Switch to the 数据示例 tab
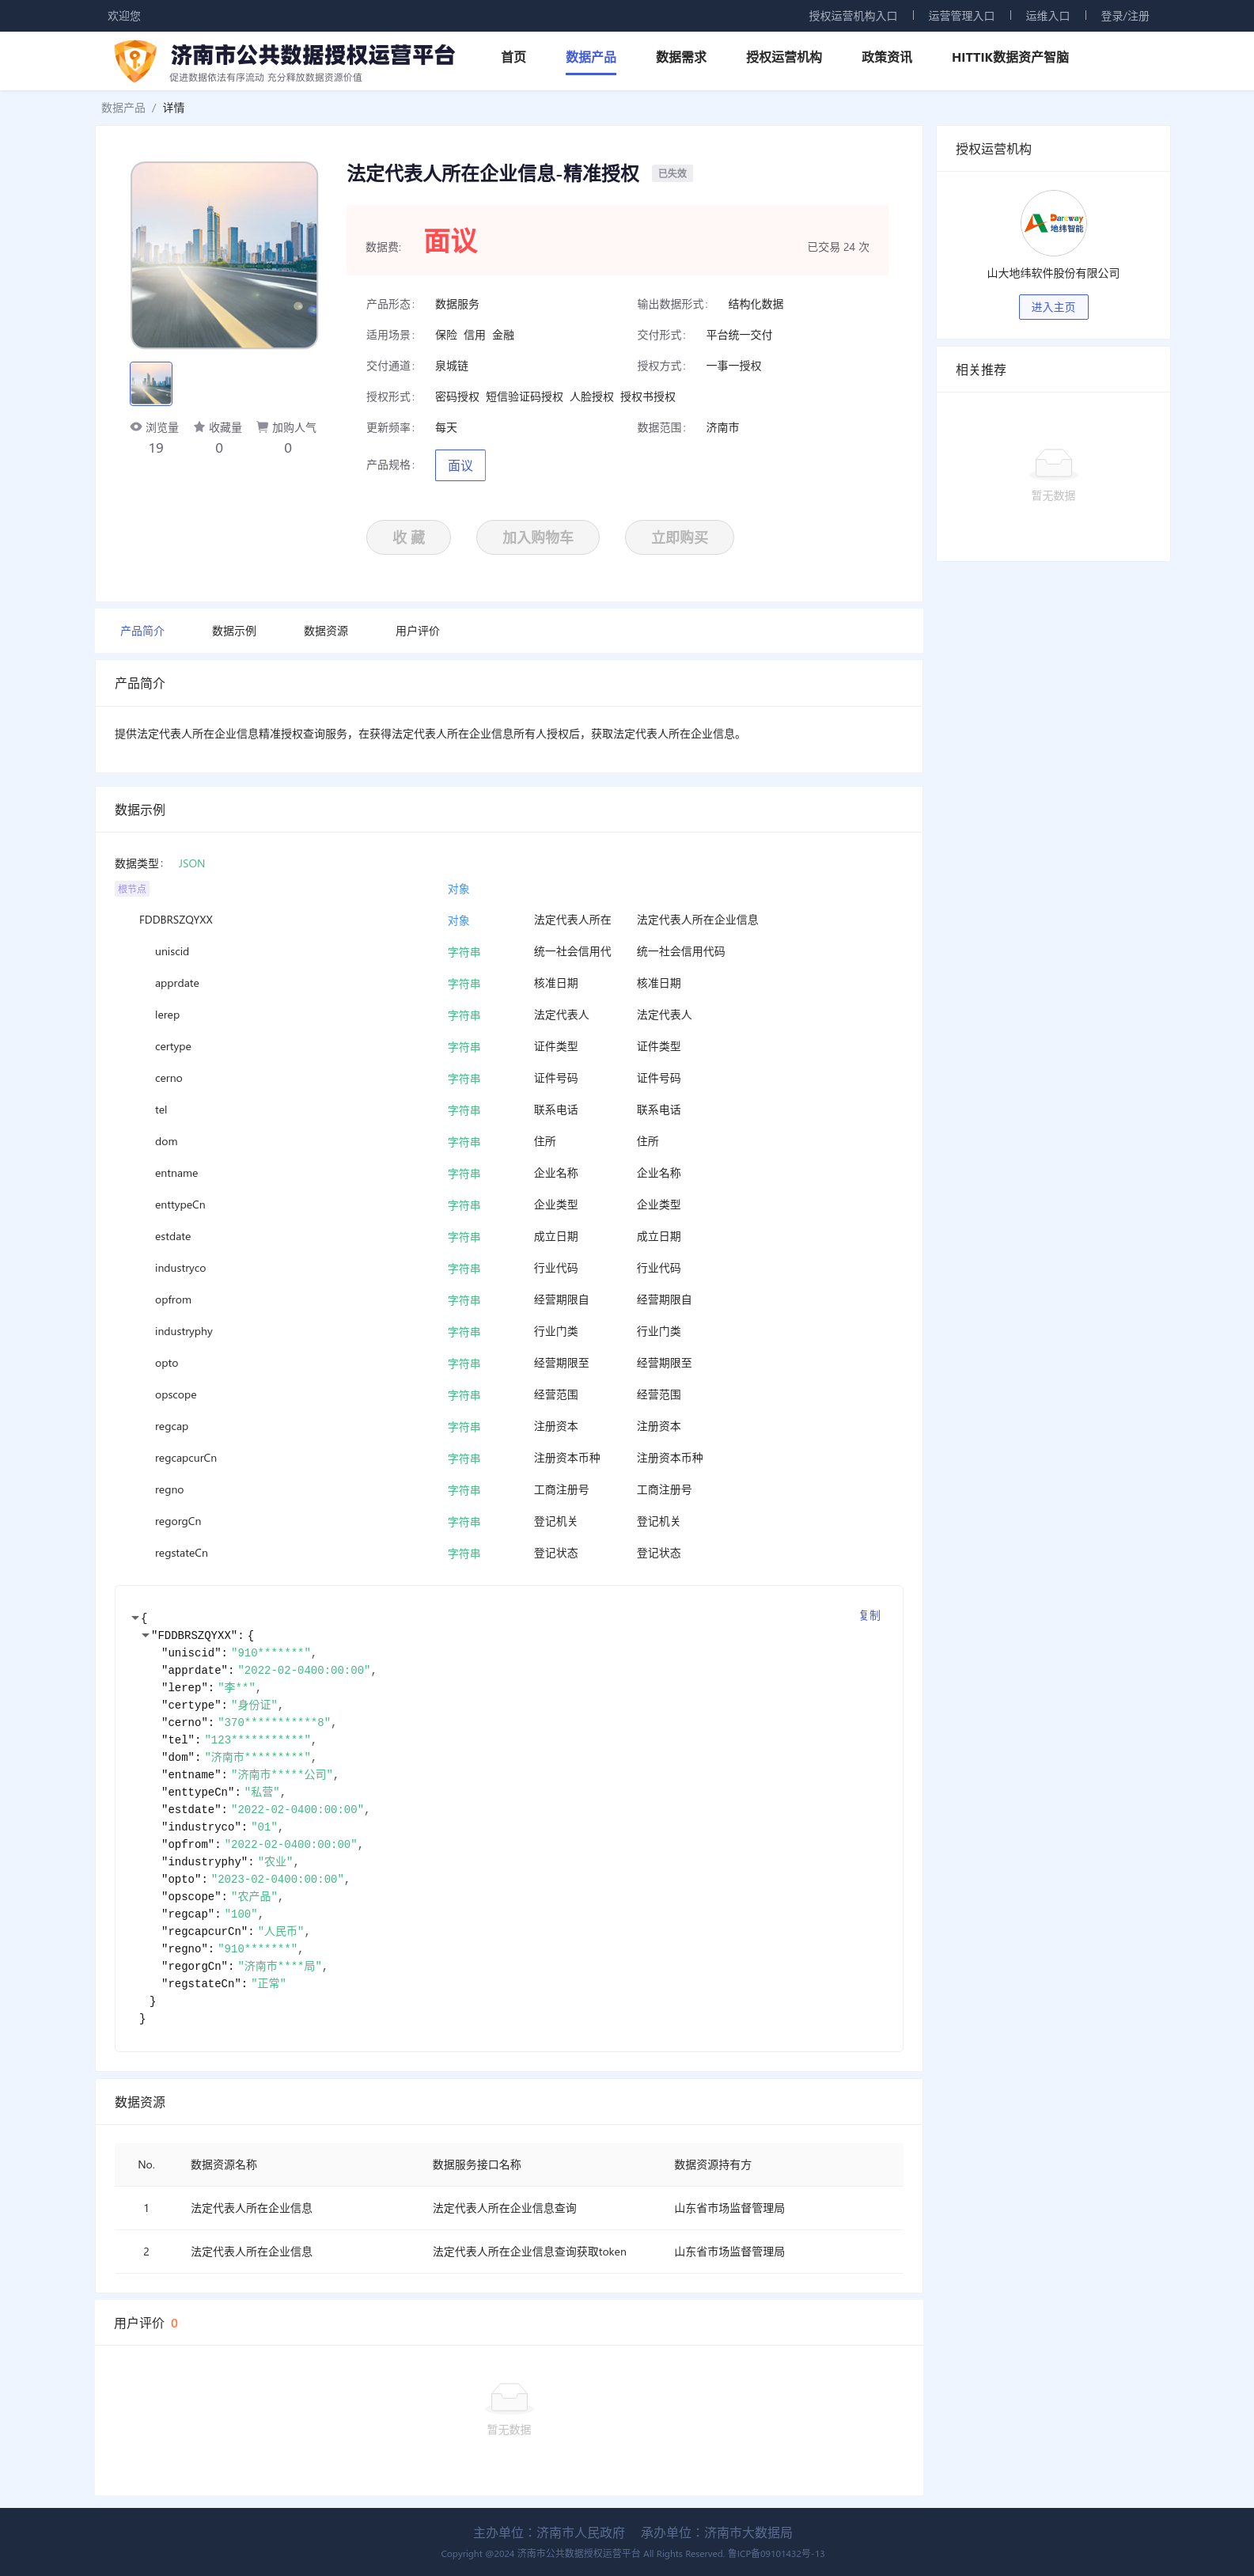This screenshot has width=1254, height=2576. coord(234,631)
